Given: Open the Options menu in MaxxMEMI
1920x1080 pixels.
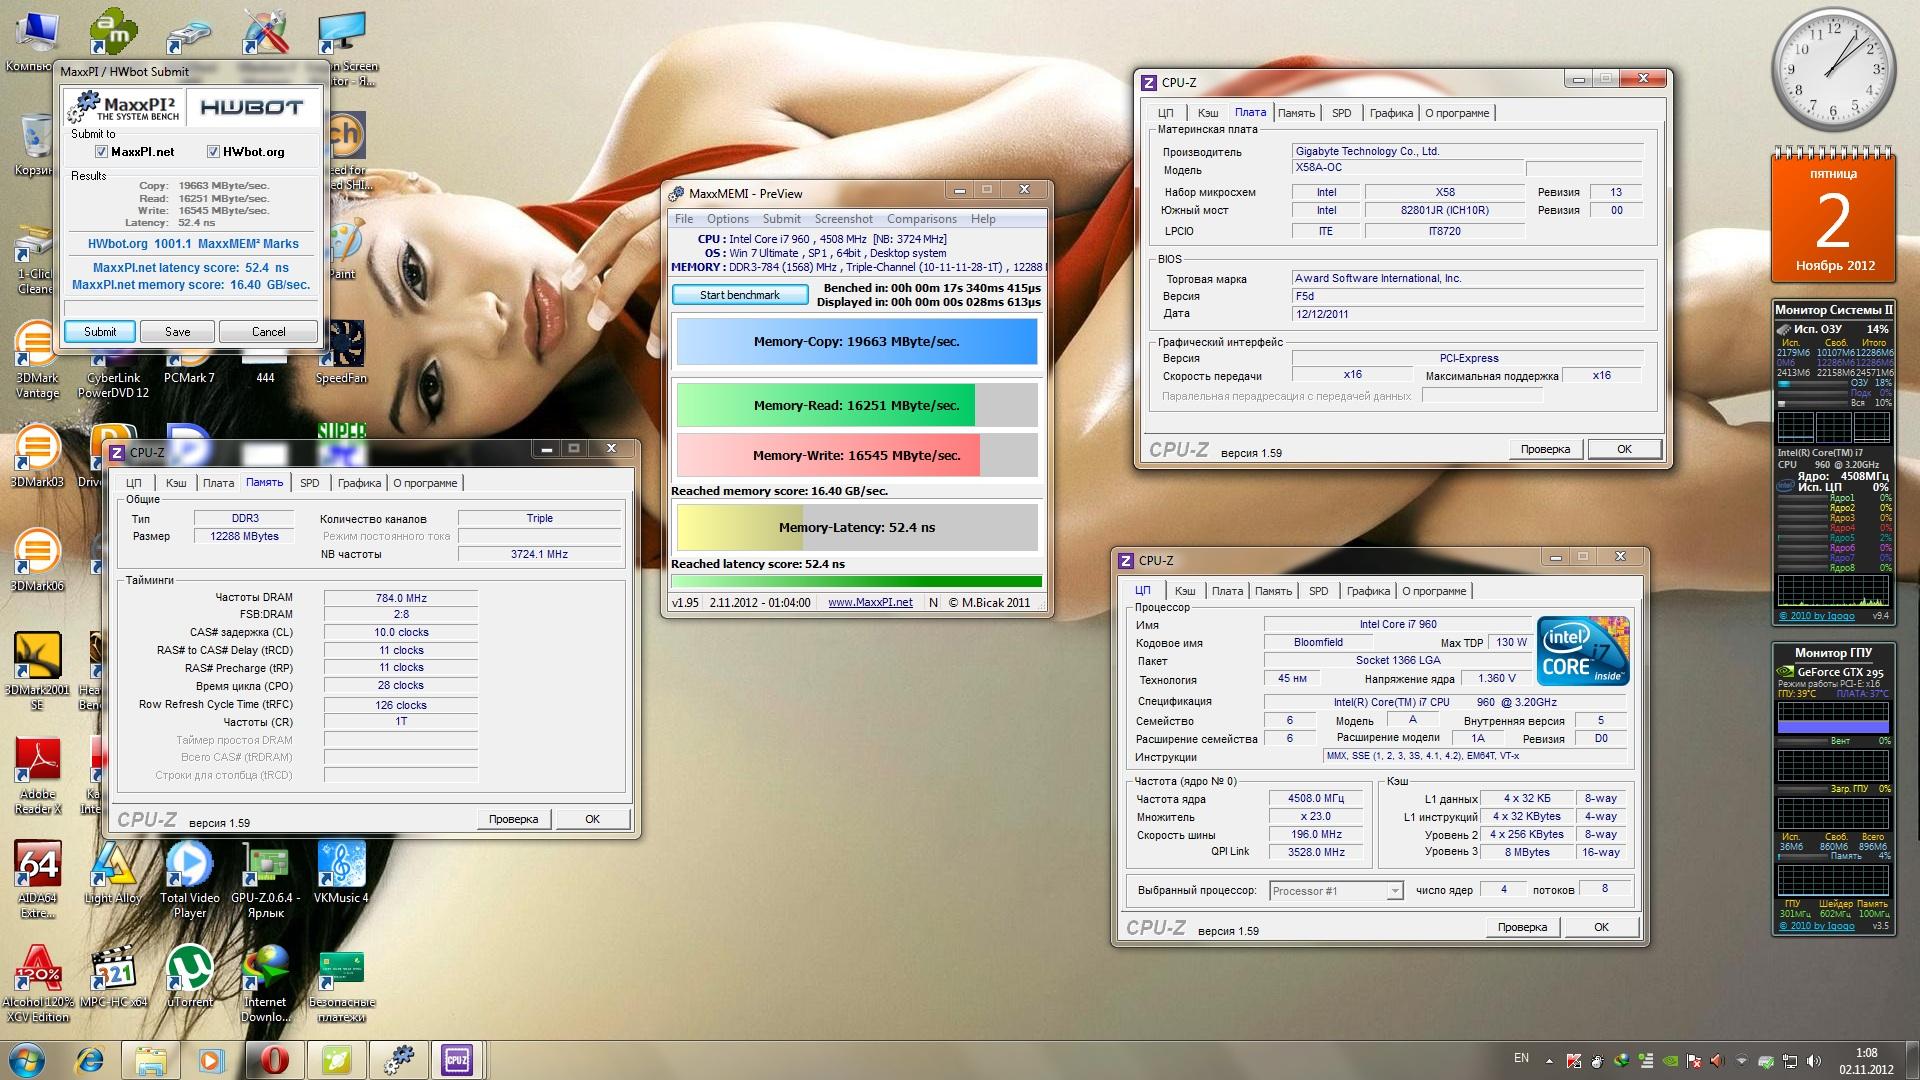Looking at the screenshot, I should click(728, 219).
